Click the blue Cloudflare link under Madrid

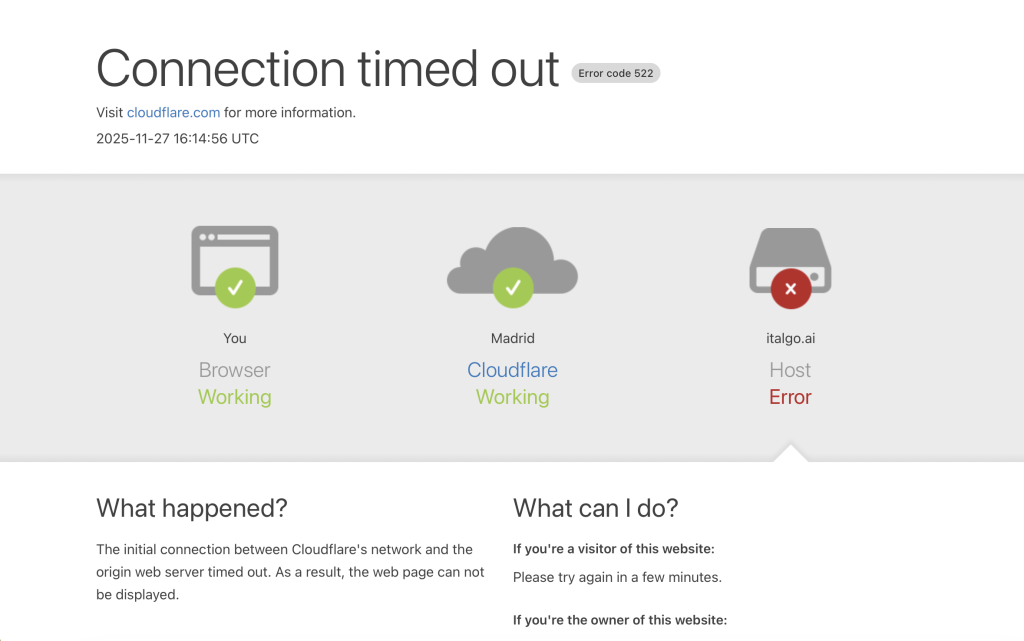pos(512,370)
